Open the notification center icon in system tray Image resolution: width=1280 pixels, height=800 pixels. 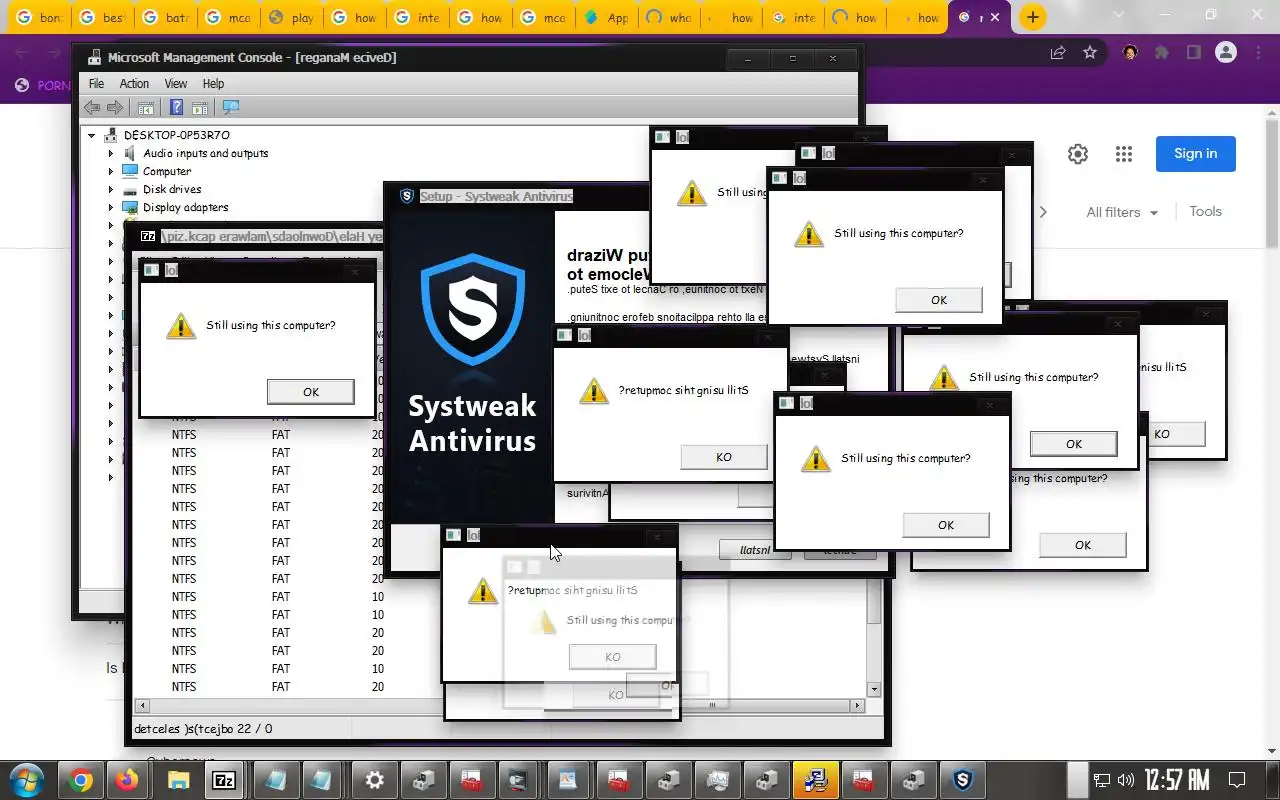(1237, 780)
